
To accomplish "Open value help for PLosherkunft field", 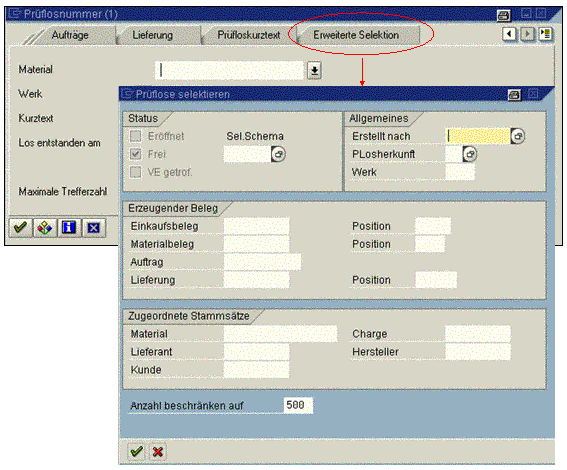I will 469,154.
